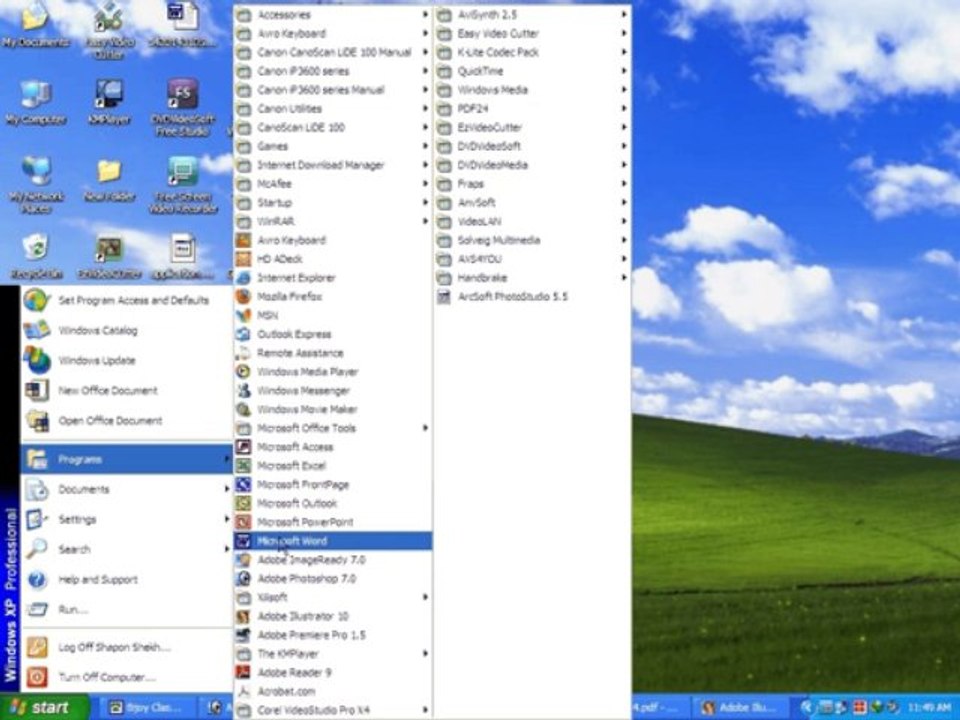Viewport: 960px width, 720px height.
Task: Open KMPlayer desktop shortcut
Action: (109, 102)
